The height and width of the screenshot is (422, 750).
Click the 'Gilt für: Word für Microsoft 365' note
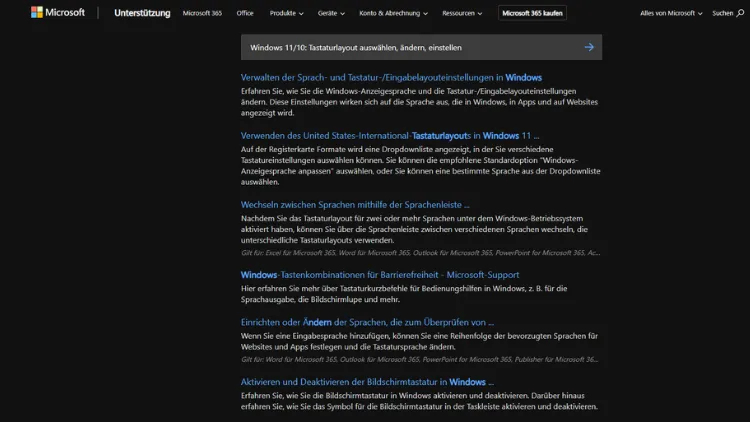pos(419,359)
